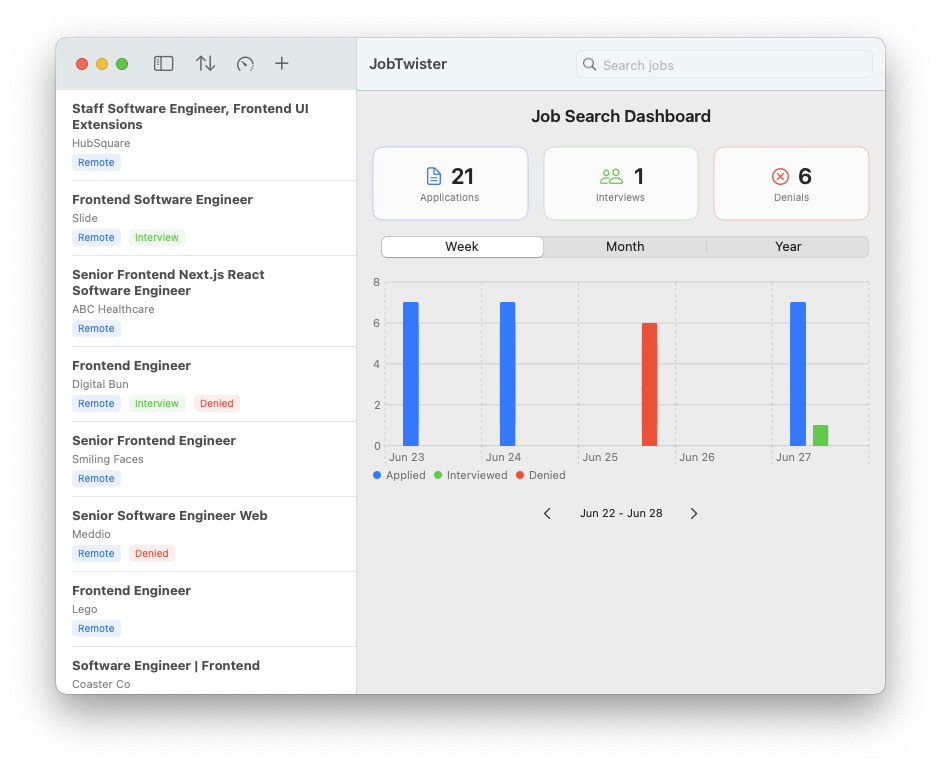Select Software Engineer | Frontend Coaster Co
Viewport: 941px width, 768px height.
pos(206,671)
